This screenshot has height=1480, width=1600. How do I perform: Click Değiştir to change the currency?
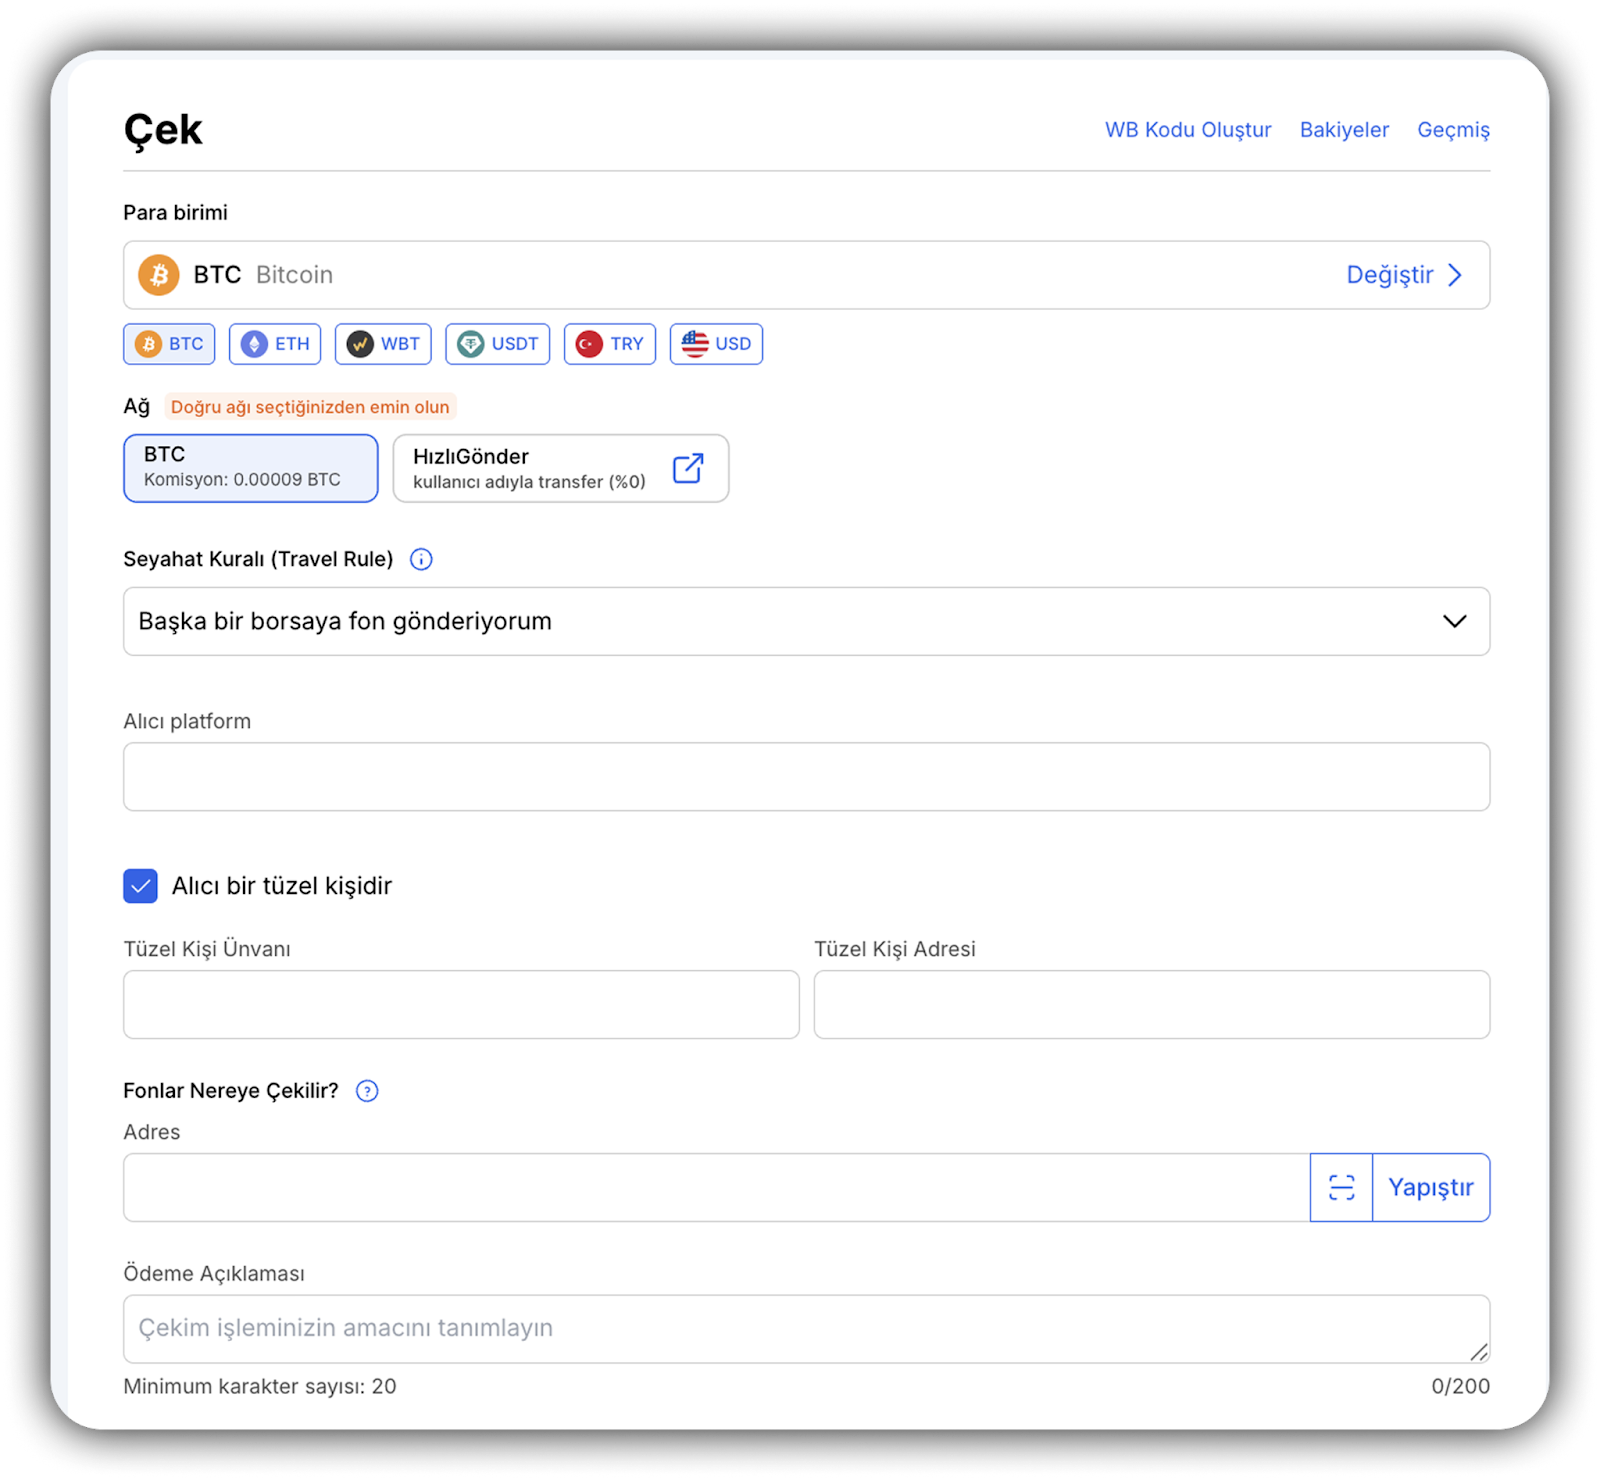(1403, 275)
